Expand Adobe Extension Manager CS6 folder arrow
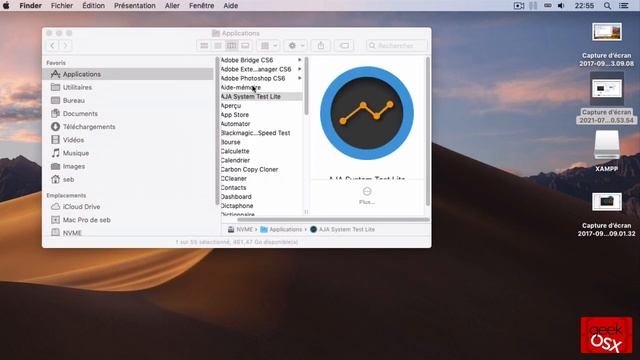The image size is (640, 360). coord(300,69)
